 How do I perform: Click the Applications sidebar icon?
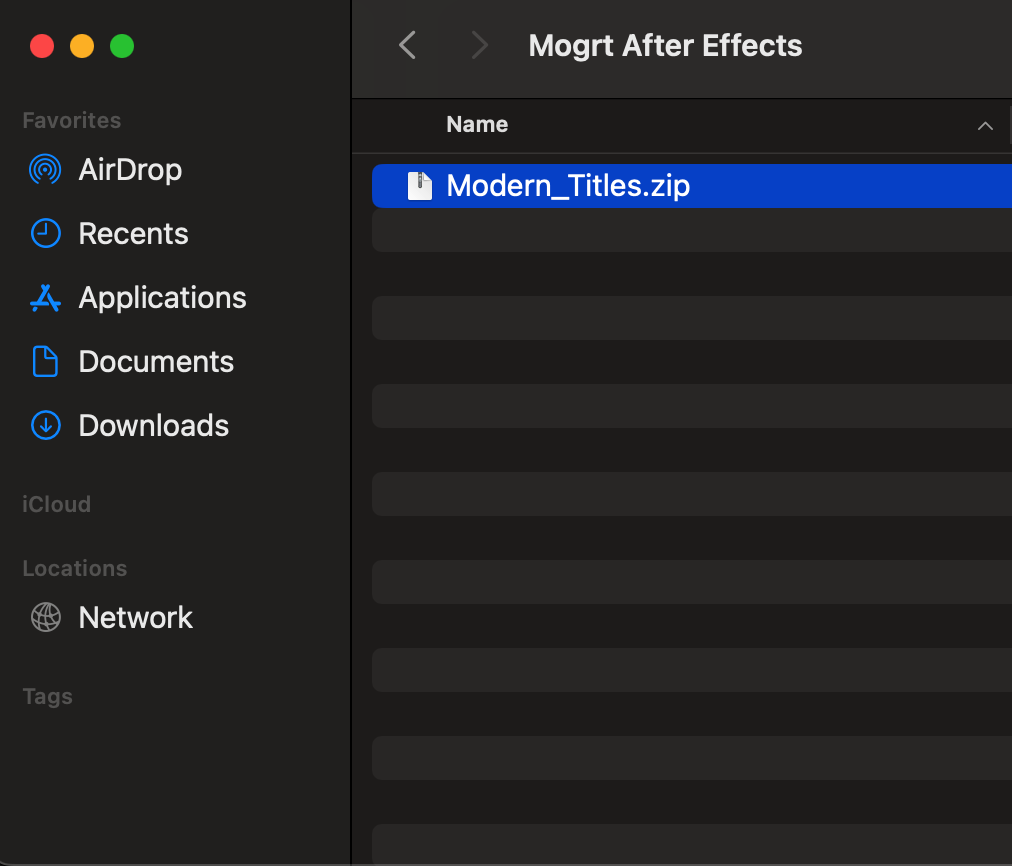(45, 298)
